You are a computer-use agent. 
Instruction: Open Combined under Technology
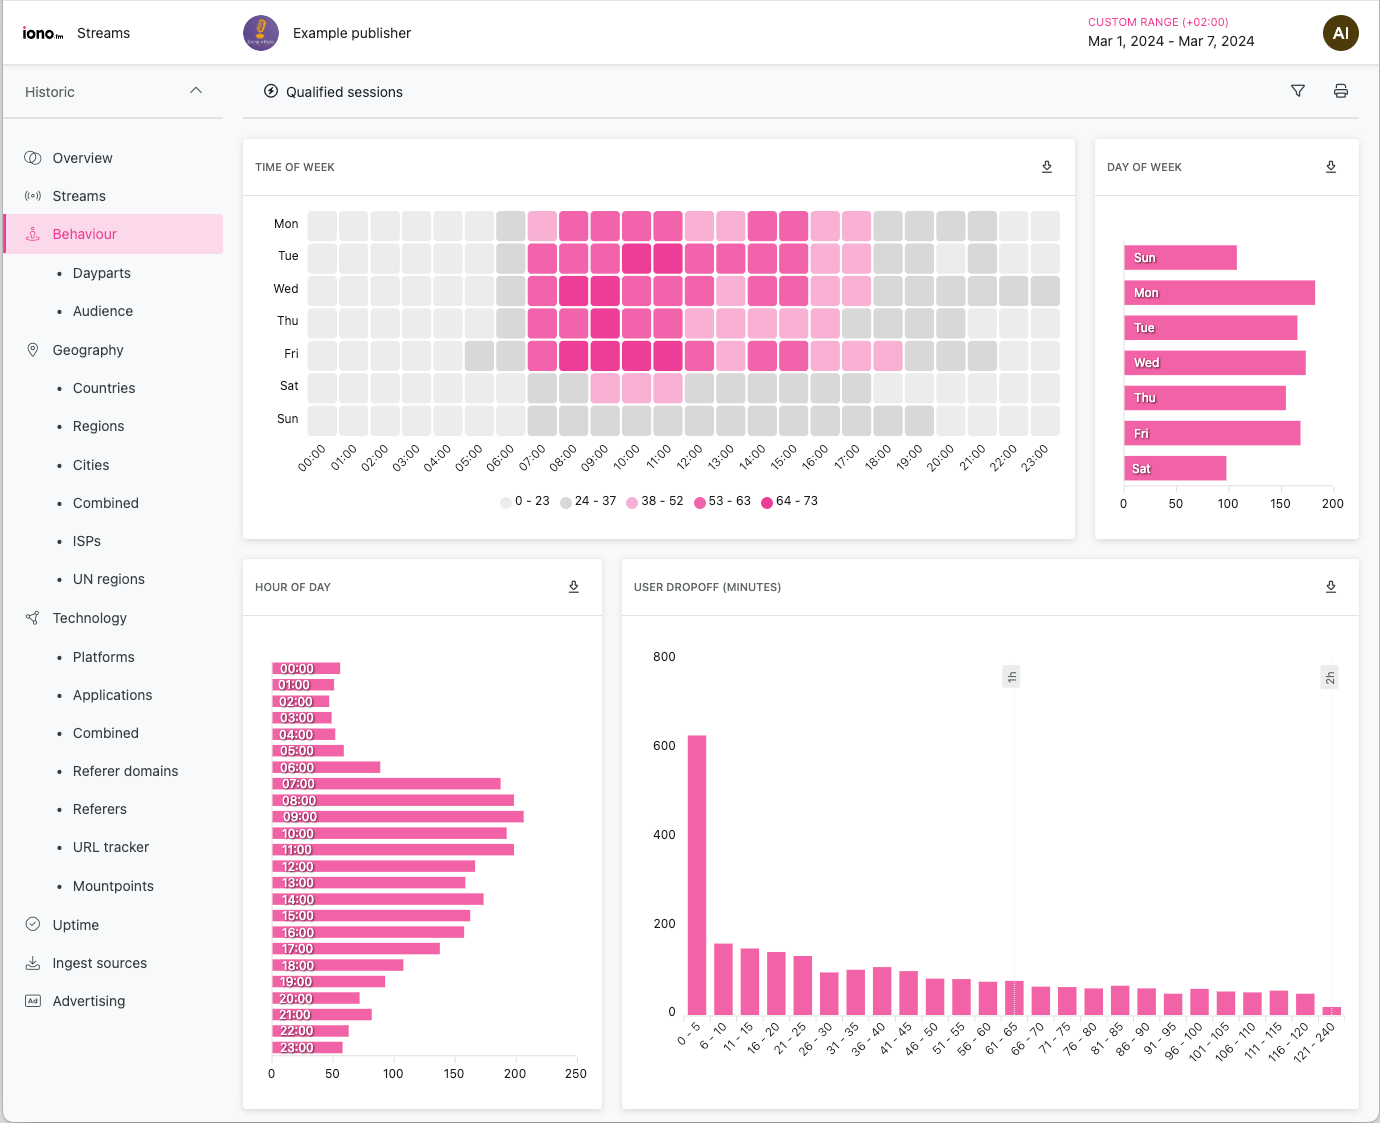click(x=106, y=733)
